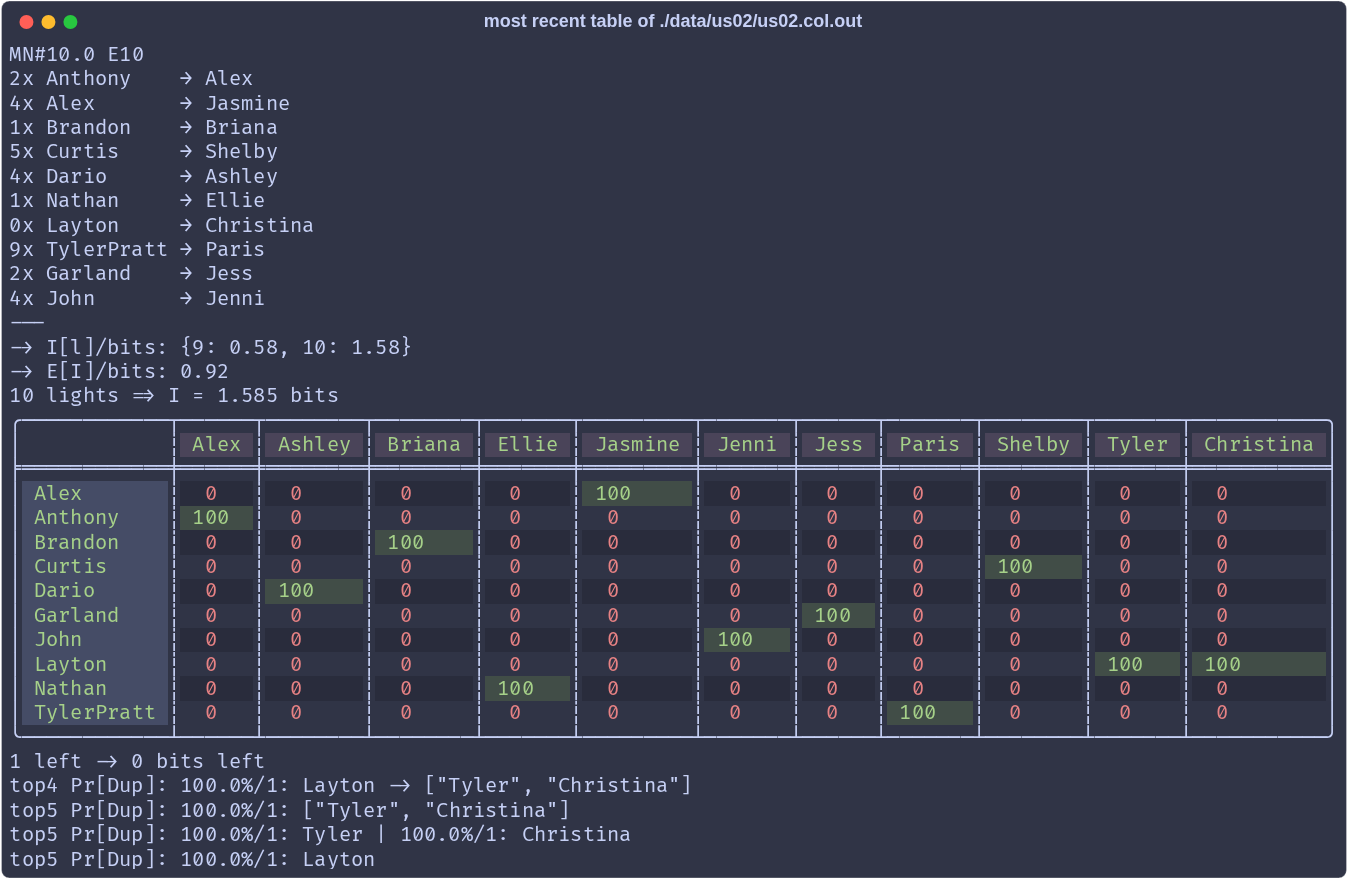Click the 100 cell for John and Jenni
This screenshot has height=879, width=1348.
coord(747,639)
